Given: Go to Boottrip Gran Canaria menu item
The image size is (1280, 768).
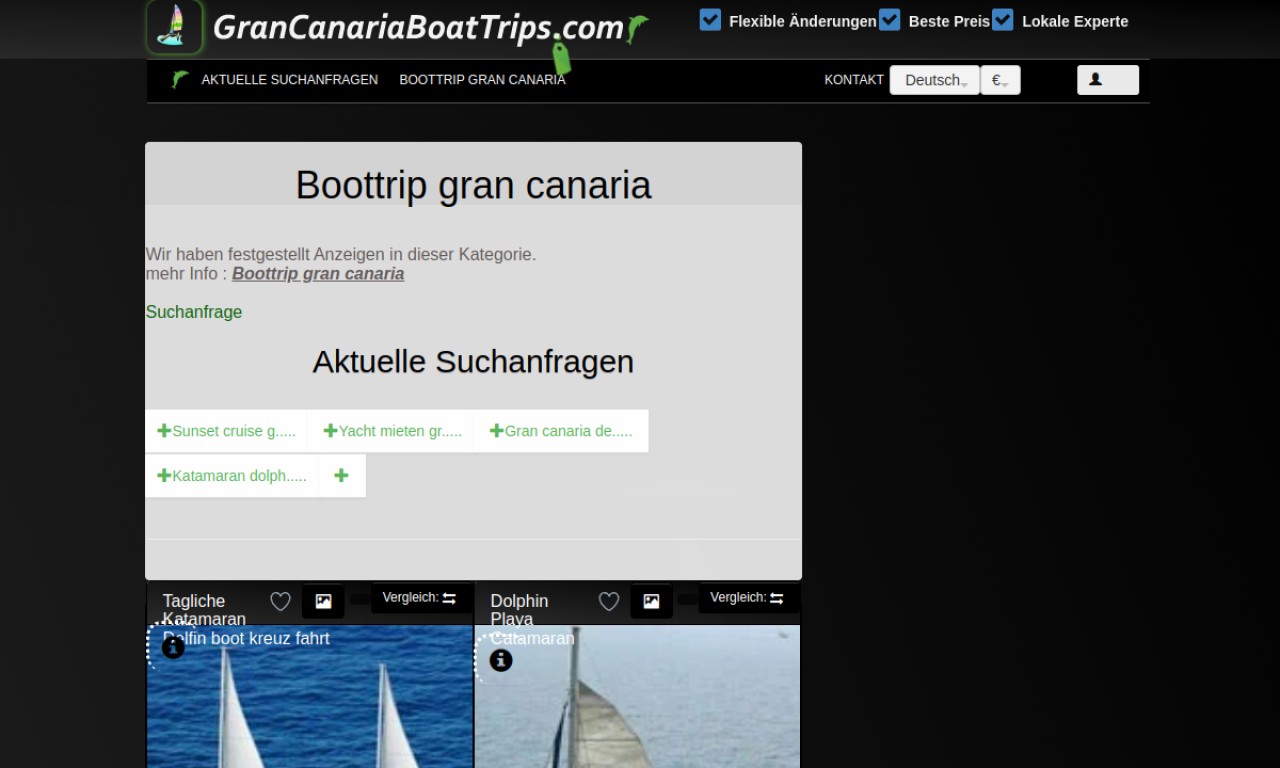Looking at the screenshot, I should click(482, 80).
